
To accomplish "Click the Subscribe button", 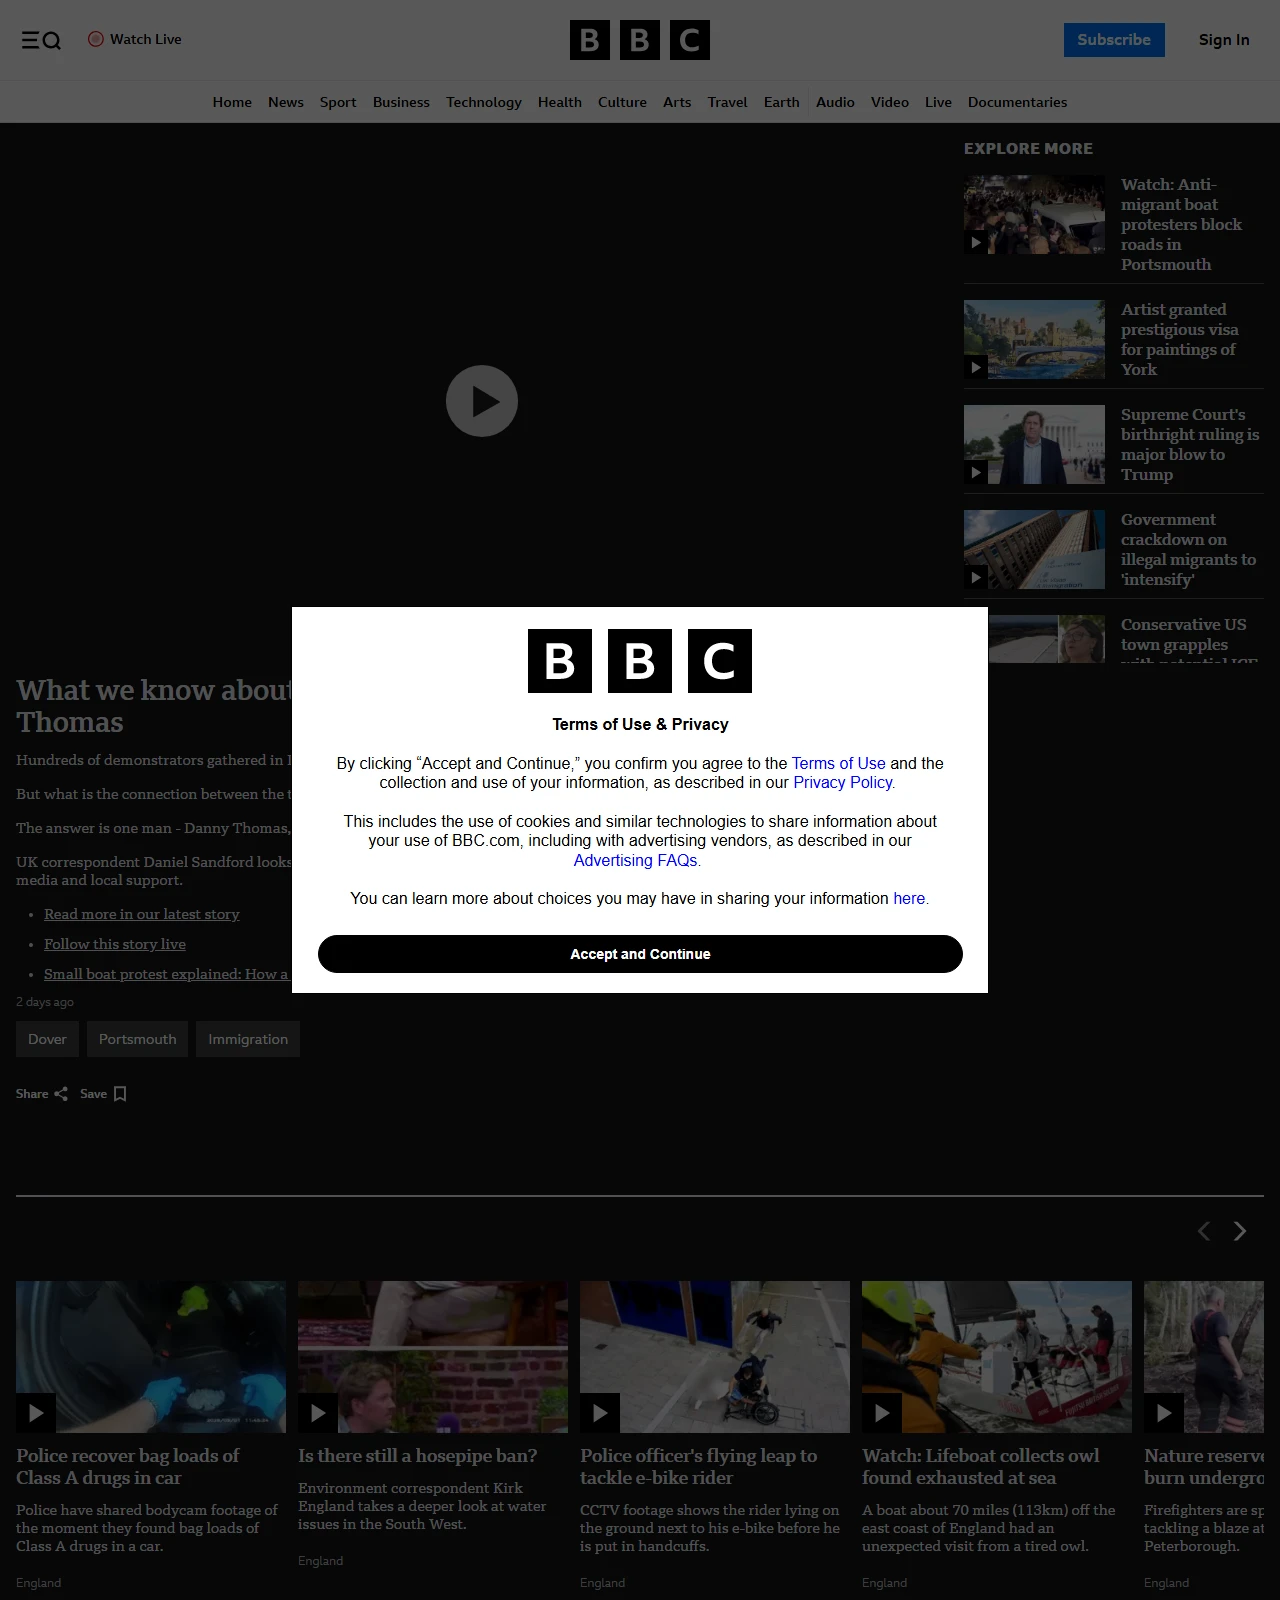I will click(x=1114, y=40).
